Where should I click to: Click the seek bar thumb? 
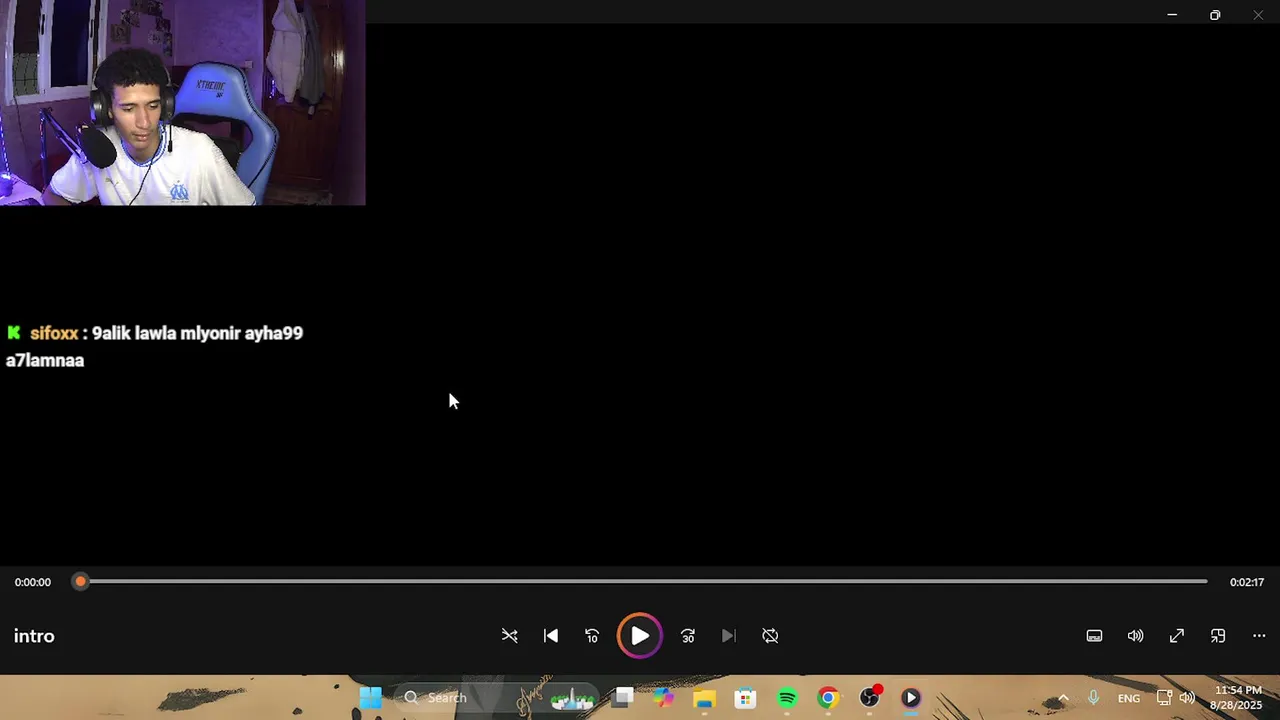pyautogui.click(x=81, y=581)
